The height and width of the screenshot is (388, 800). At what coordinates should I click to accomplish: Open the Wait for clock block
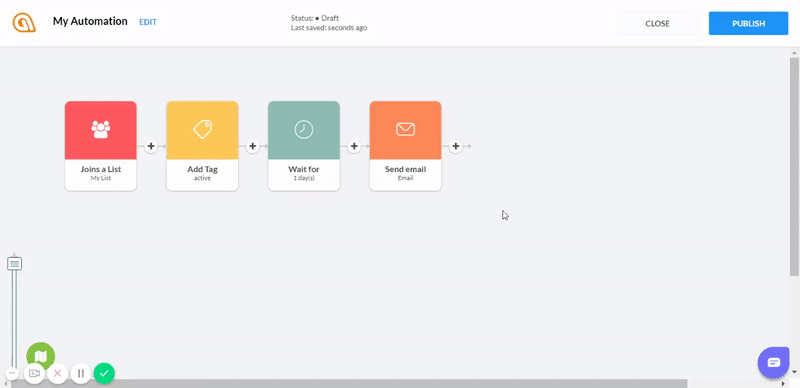pos(304,146)
